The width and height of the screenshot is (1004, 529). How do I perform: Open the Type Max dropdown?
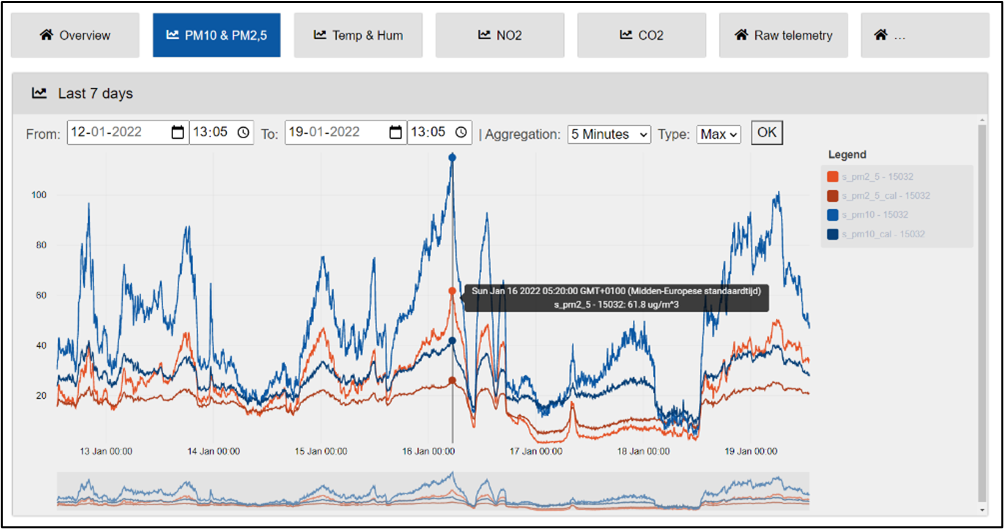tap(719, 134)
